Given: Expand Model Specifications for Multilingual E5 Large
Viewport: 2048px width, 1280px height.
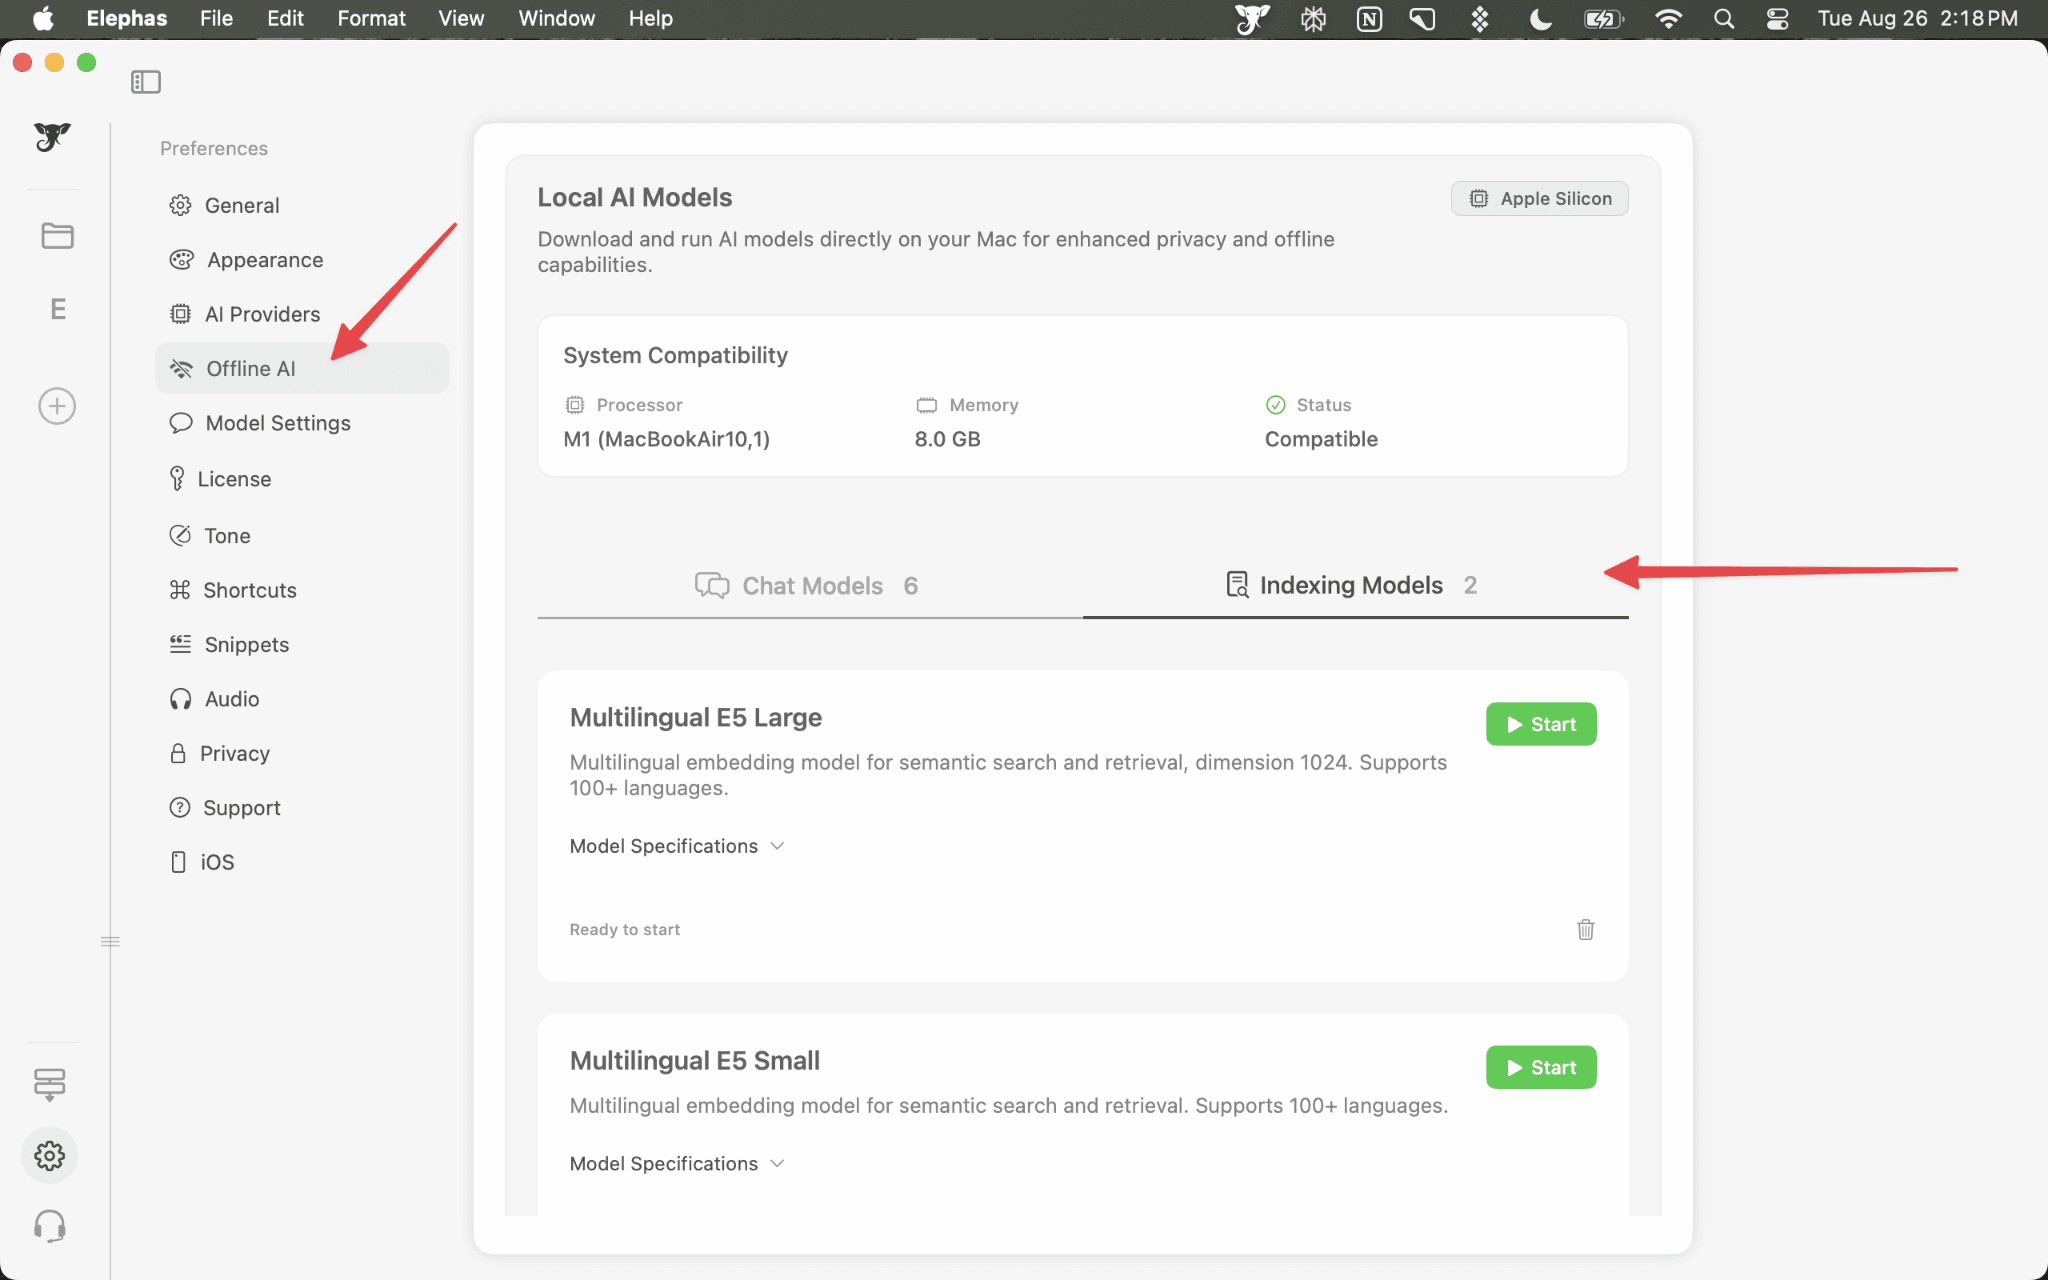Looking at the screenshot, I should [676, 845].
